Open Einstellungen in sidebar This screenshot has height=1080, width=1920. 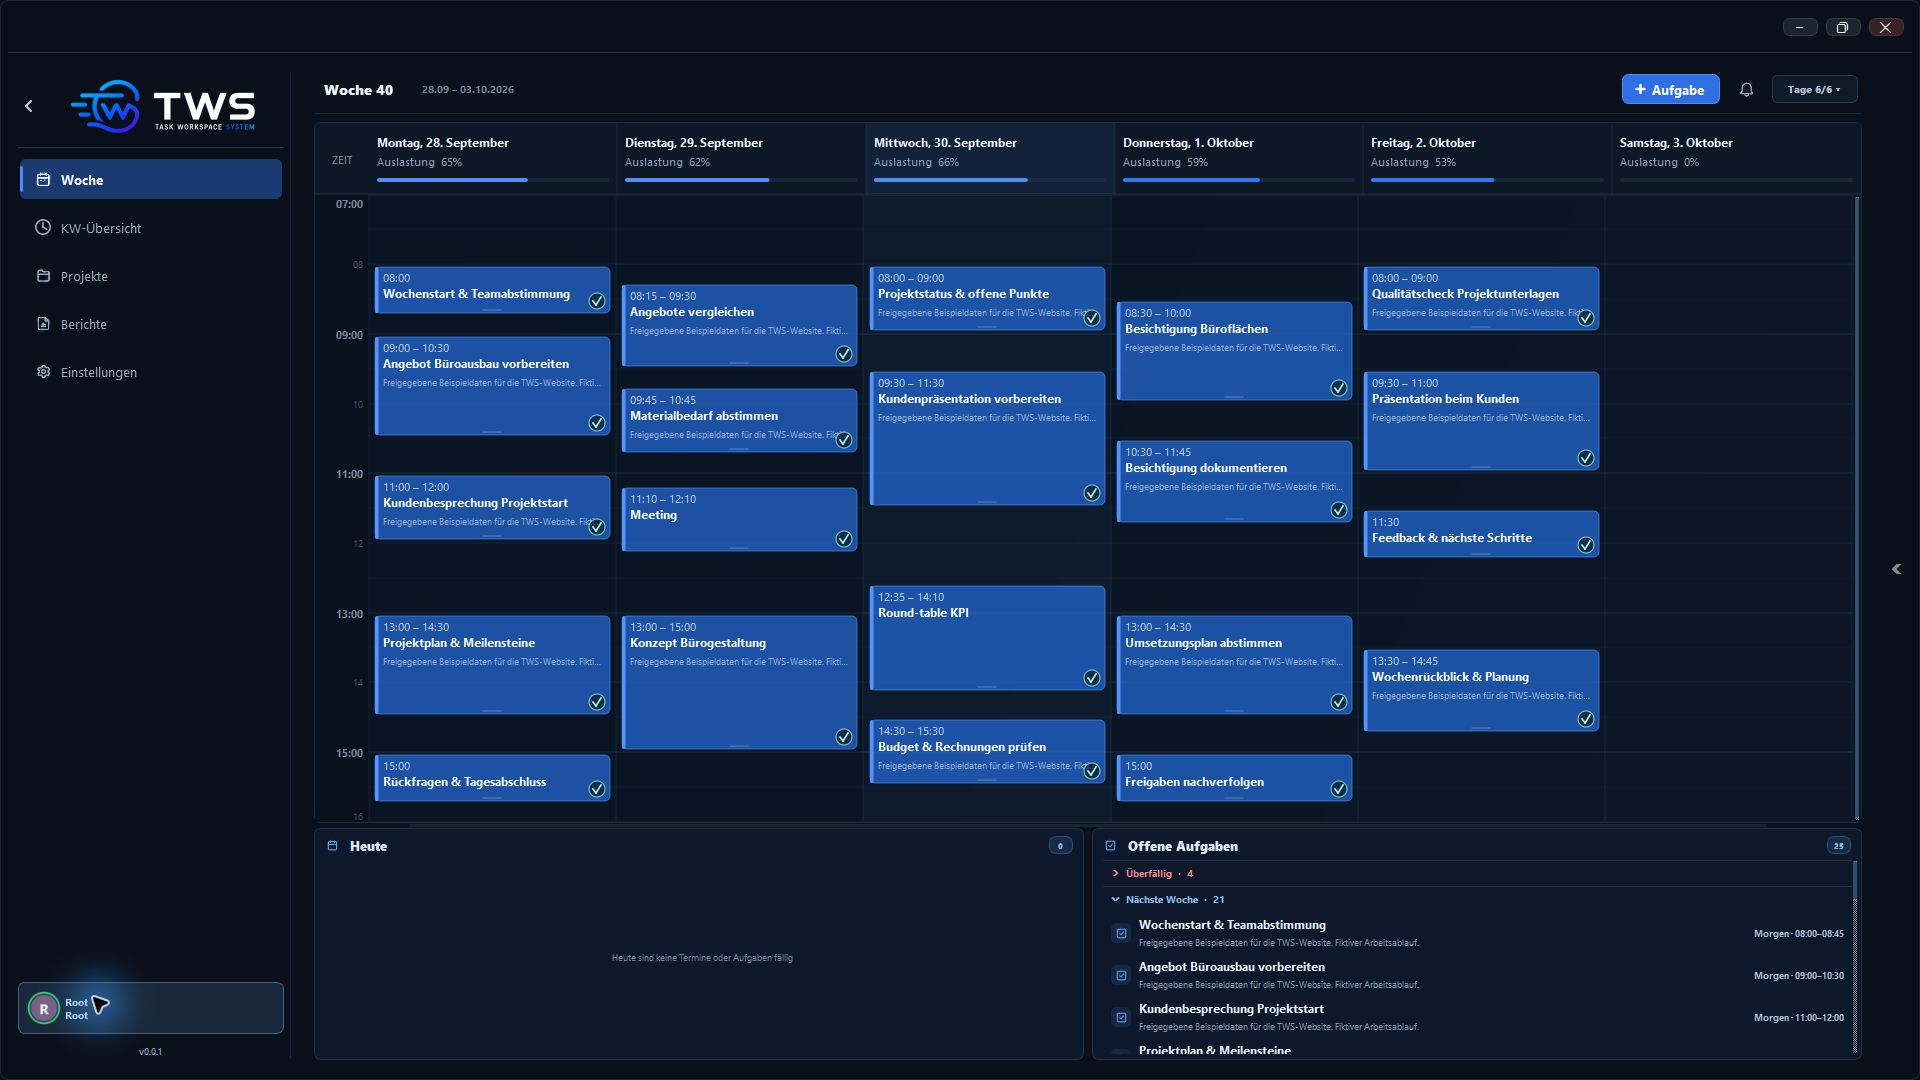[151, 372]
